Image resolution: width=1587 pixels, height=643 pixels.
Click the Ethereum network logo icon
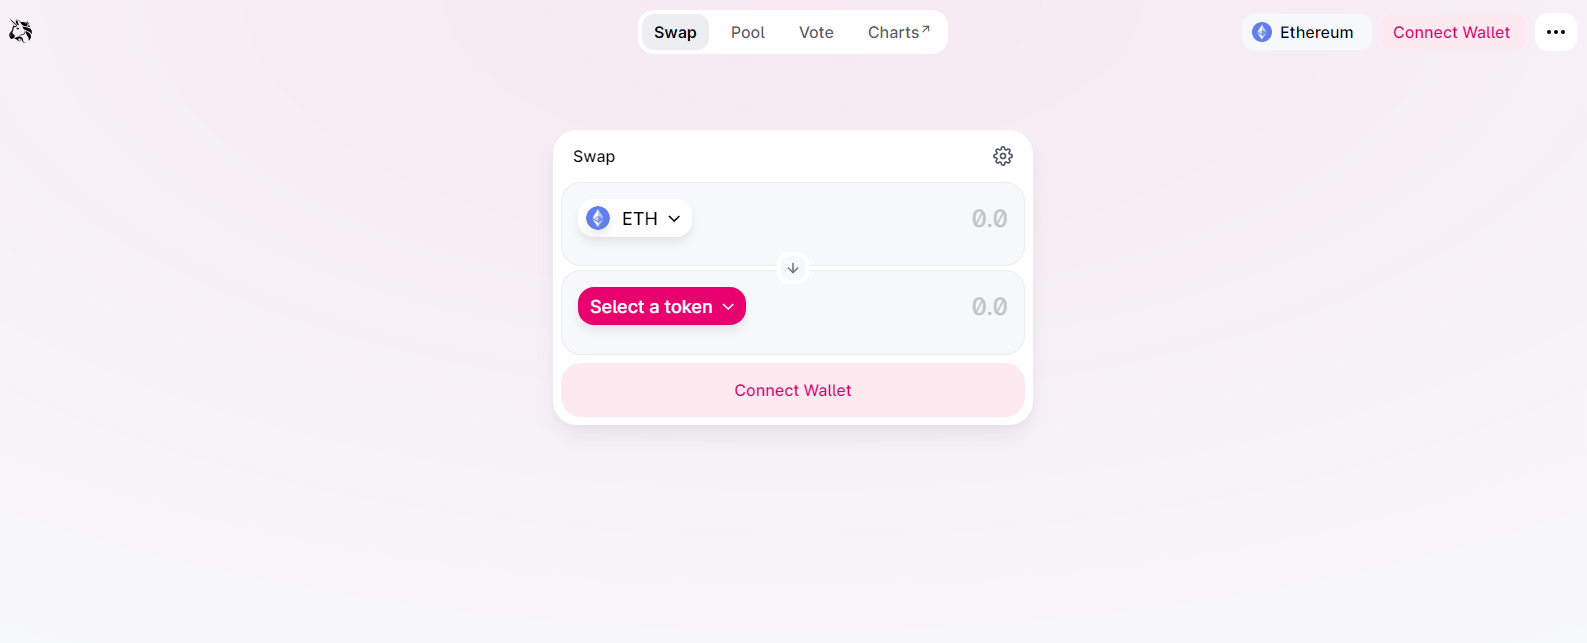tap(1262, 32)
